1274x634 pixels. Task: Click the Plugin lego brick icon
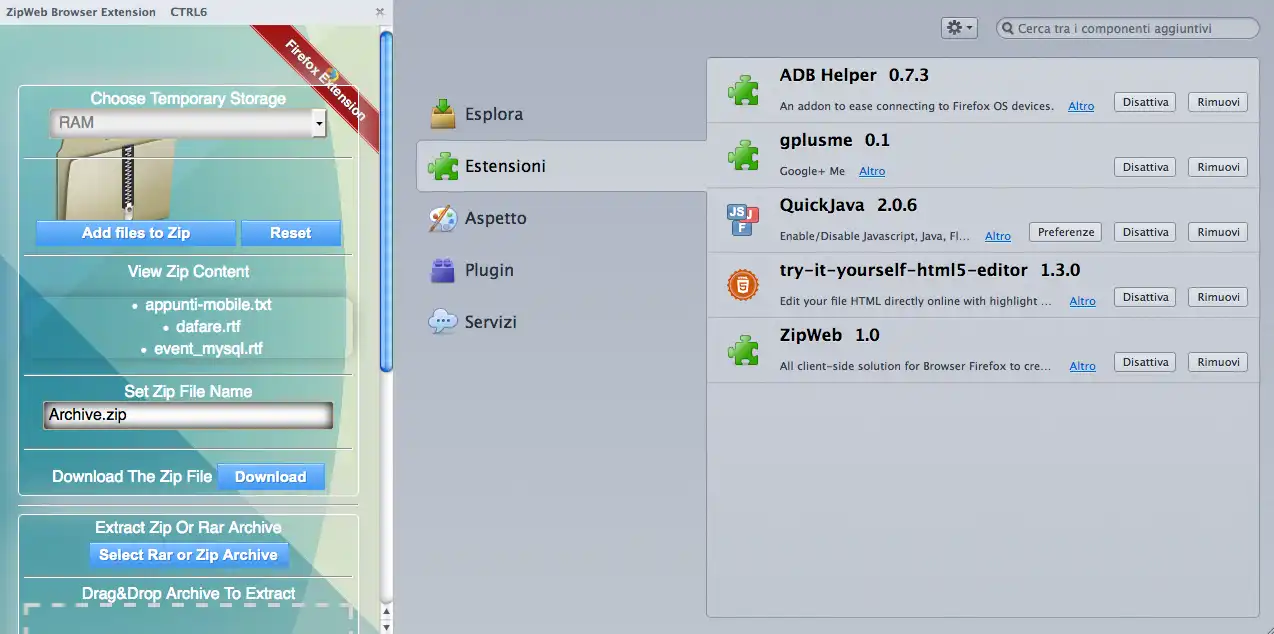[443, 270]
